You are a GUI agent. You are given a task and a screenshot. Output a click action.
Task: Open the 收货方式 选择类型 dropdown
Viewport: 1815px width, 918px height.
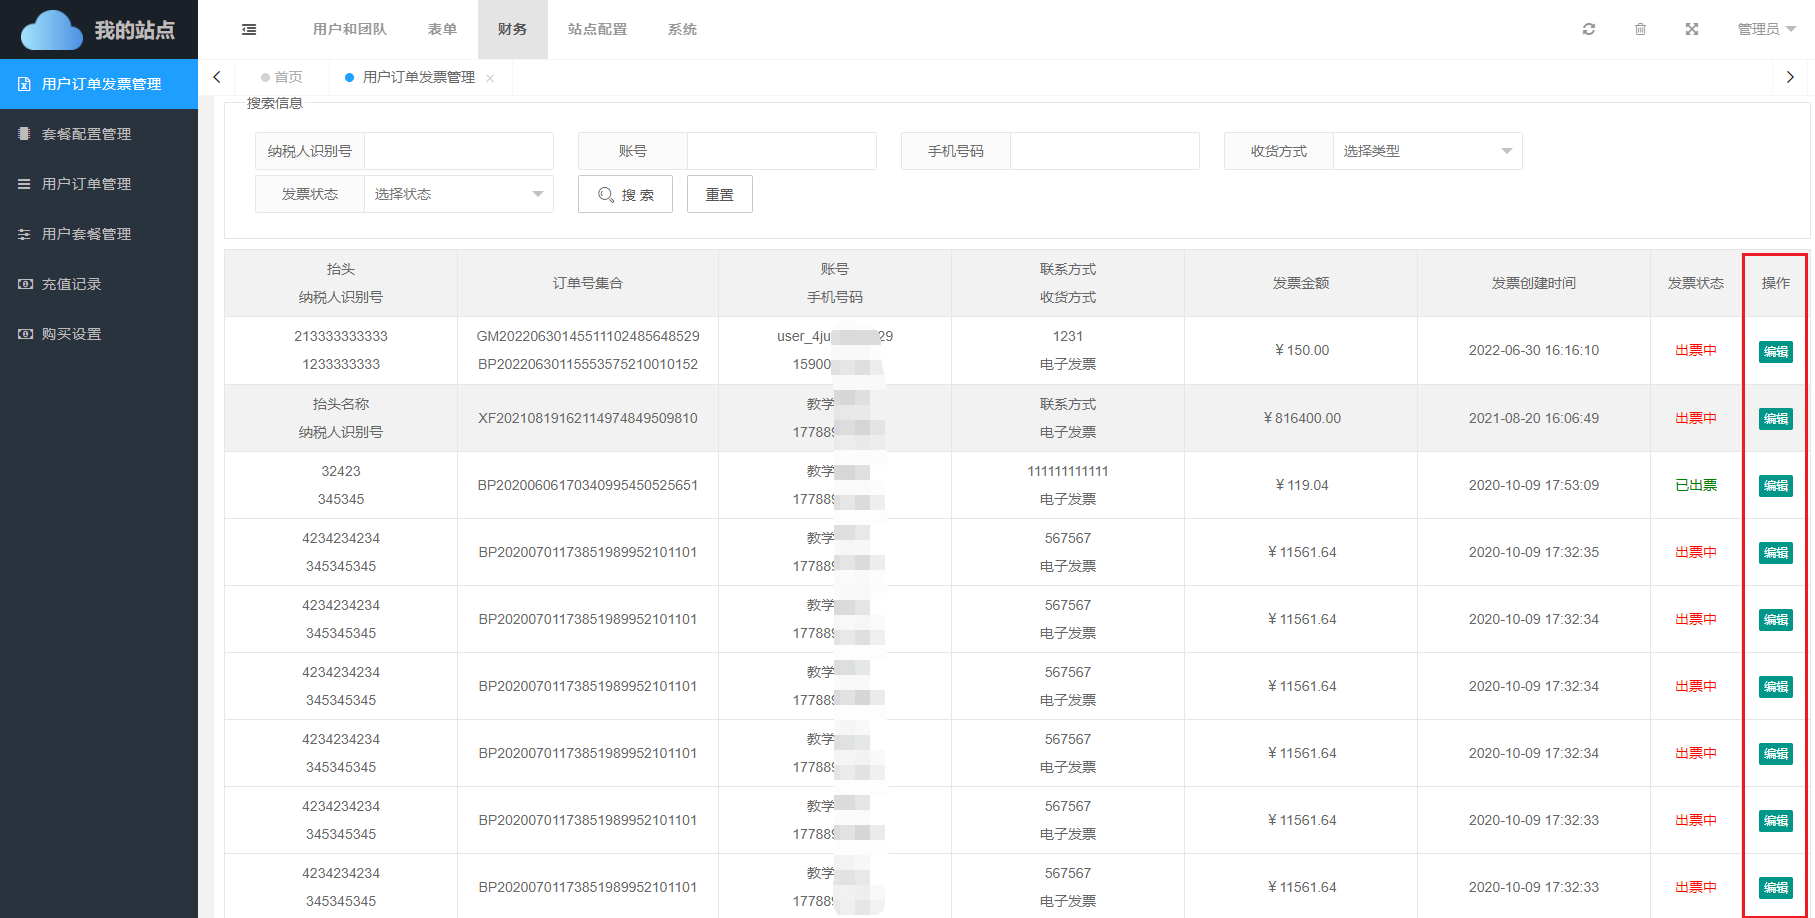[1427, 151]
